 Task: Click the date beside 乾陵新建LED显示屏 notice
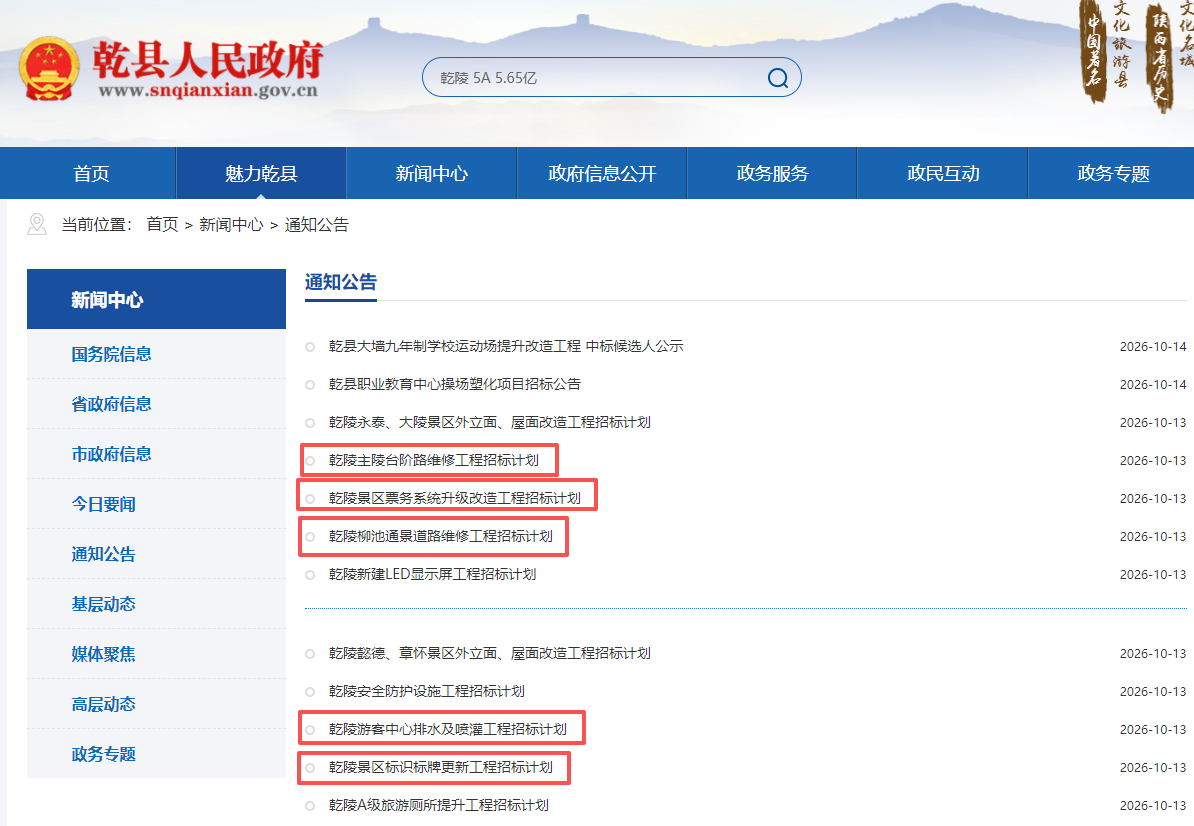coord(1153,574)
